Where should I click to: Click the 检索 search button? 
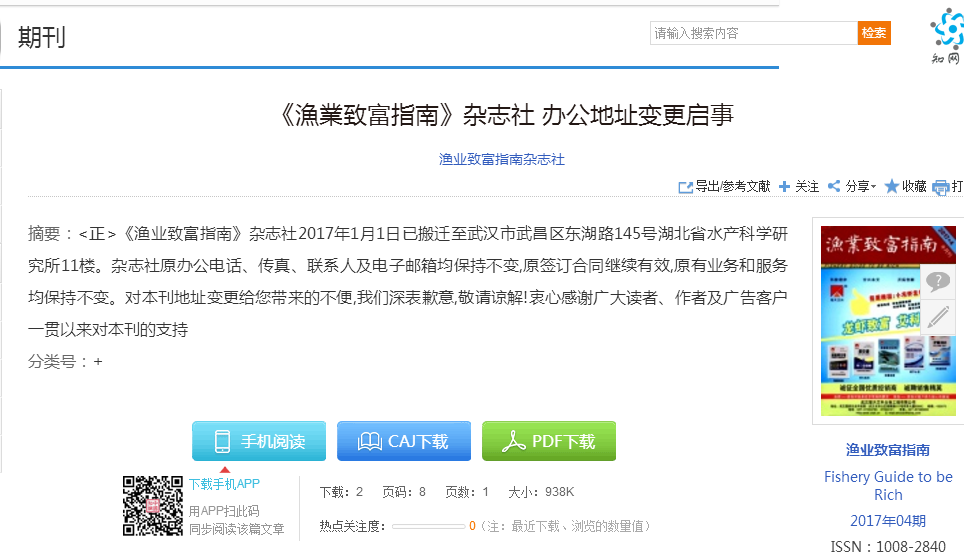tap(874, 33)
